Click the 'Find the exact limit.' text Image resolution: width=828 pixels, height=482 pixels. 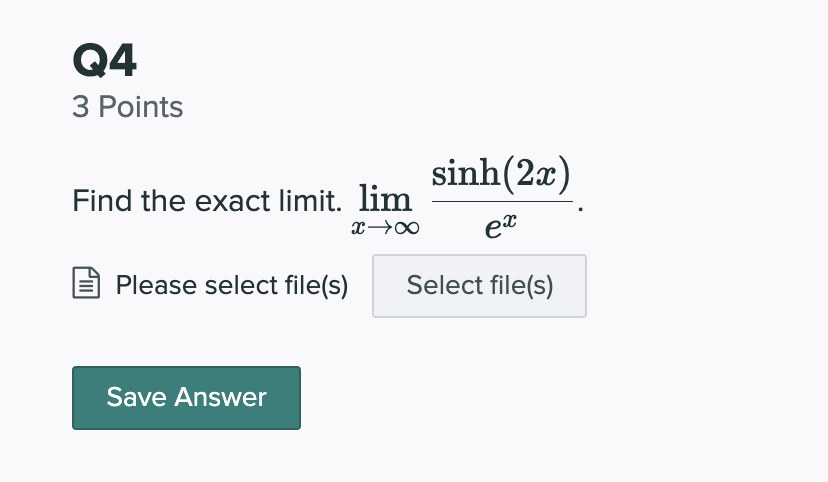[207, 201]
